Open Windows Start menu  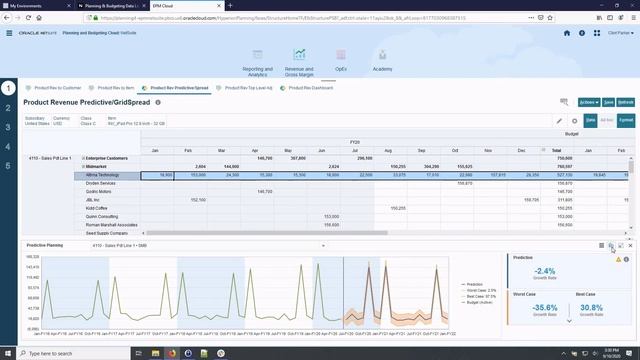coord(8,353)
